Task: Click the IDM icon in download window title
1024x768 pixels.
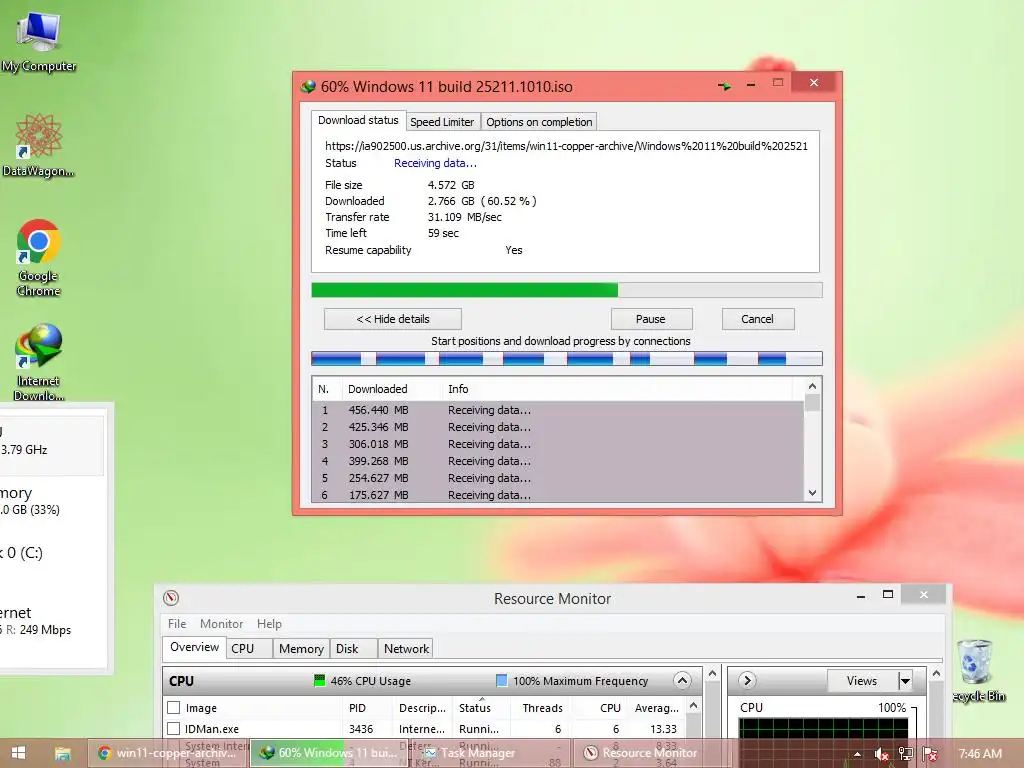Action: coord(308,87)
